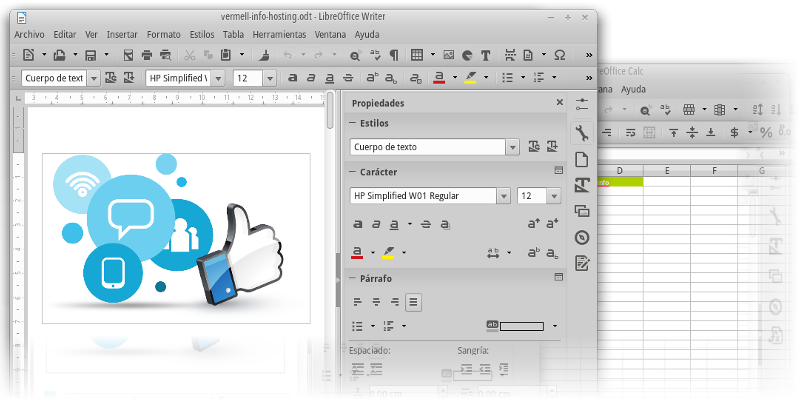Insert image toolbar icon
This screenshot has height=400, width=800.
(x=448, y=55)
